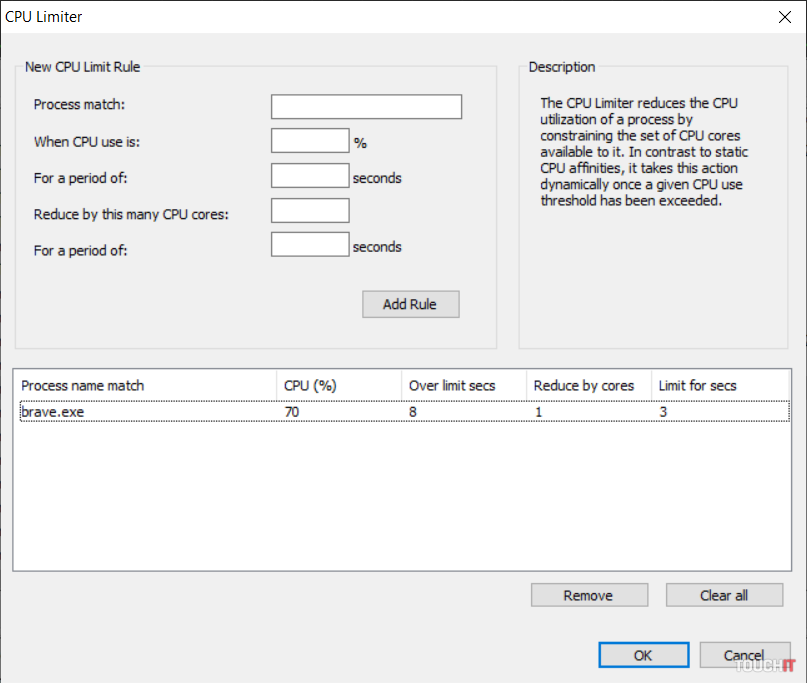The image size is (807, 683).
Task: Click the over limit value 8 in rule row
Action: point(413,411)
